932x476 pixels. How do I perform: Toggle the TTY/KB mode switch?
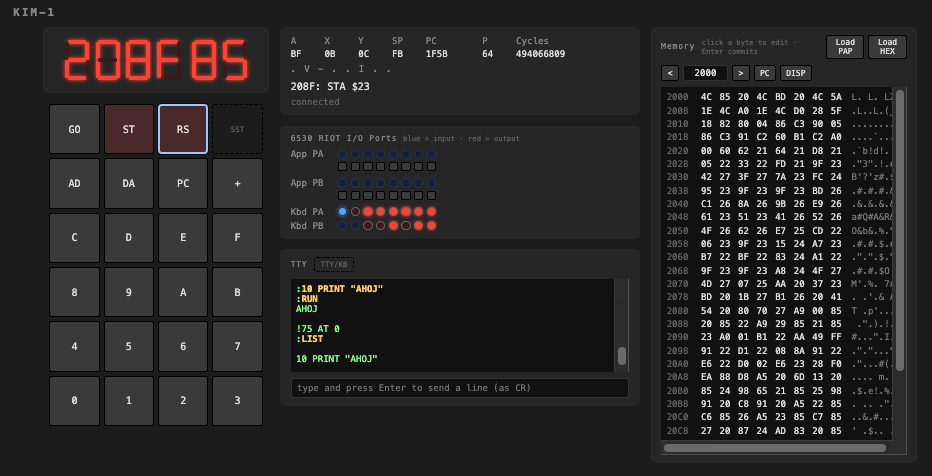pyautogui.click(x=334, y=264)
